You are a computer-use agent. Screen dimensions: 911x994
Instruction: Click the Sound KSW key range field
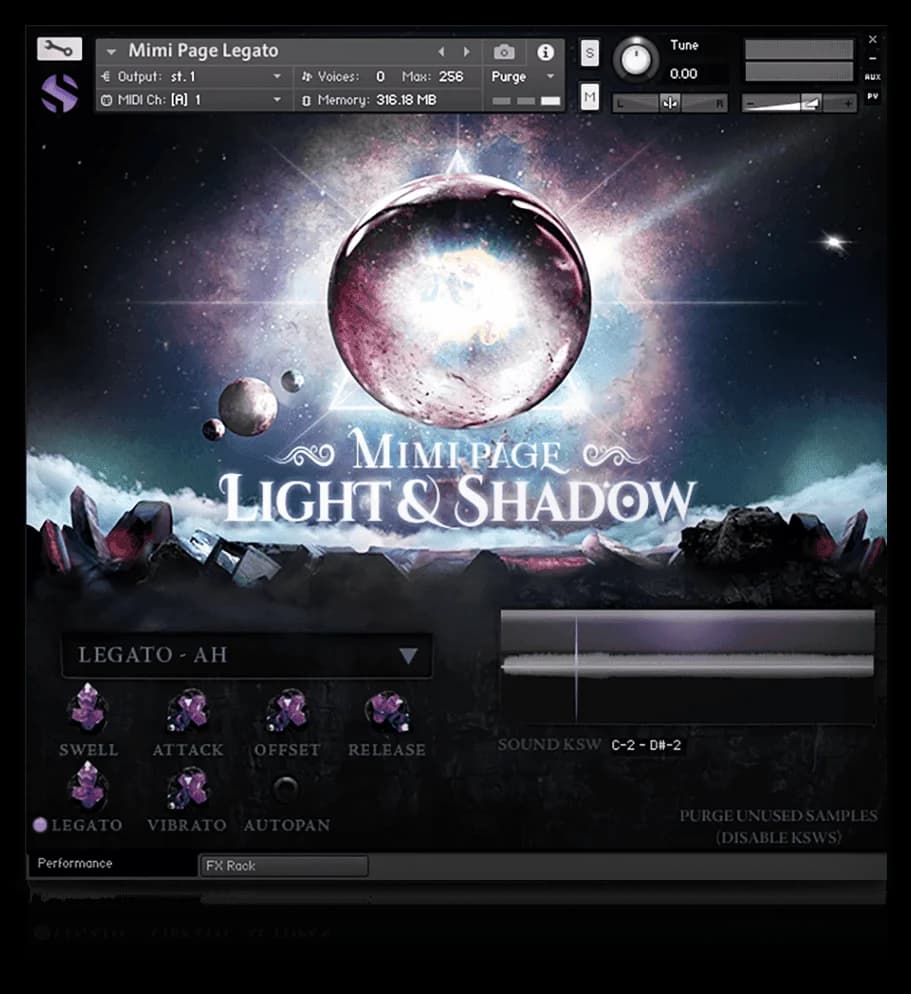coord(647,746)
